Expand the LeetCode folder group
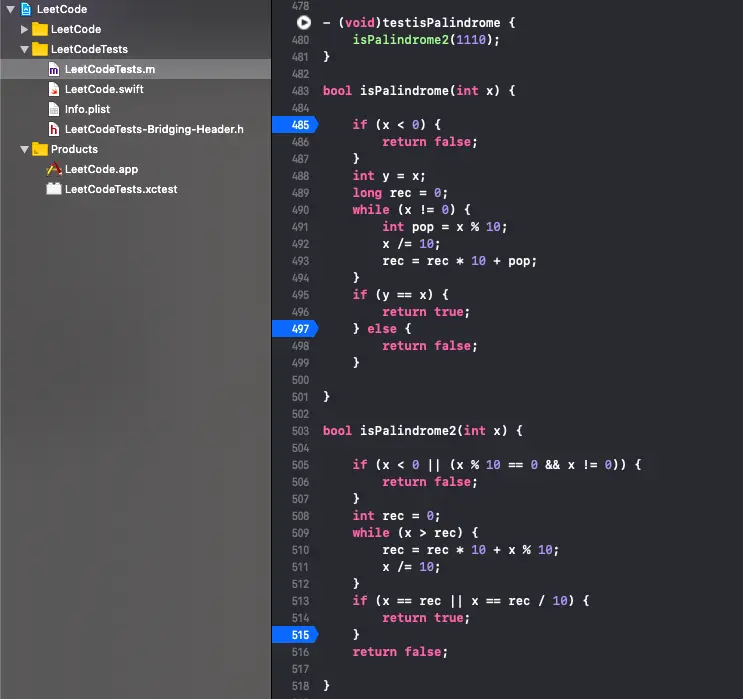Image resolution: width=743 pixels, height=699 pixels. tap(24, 29)
